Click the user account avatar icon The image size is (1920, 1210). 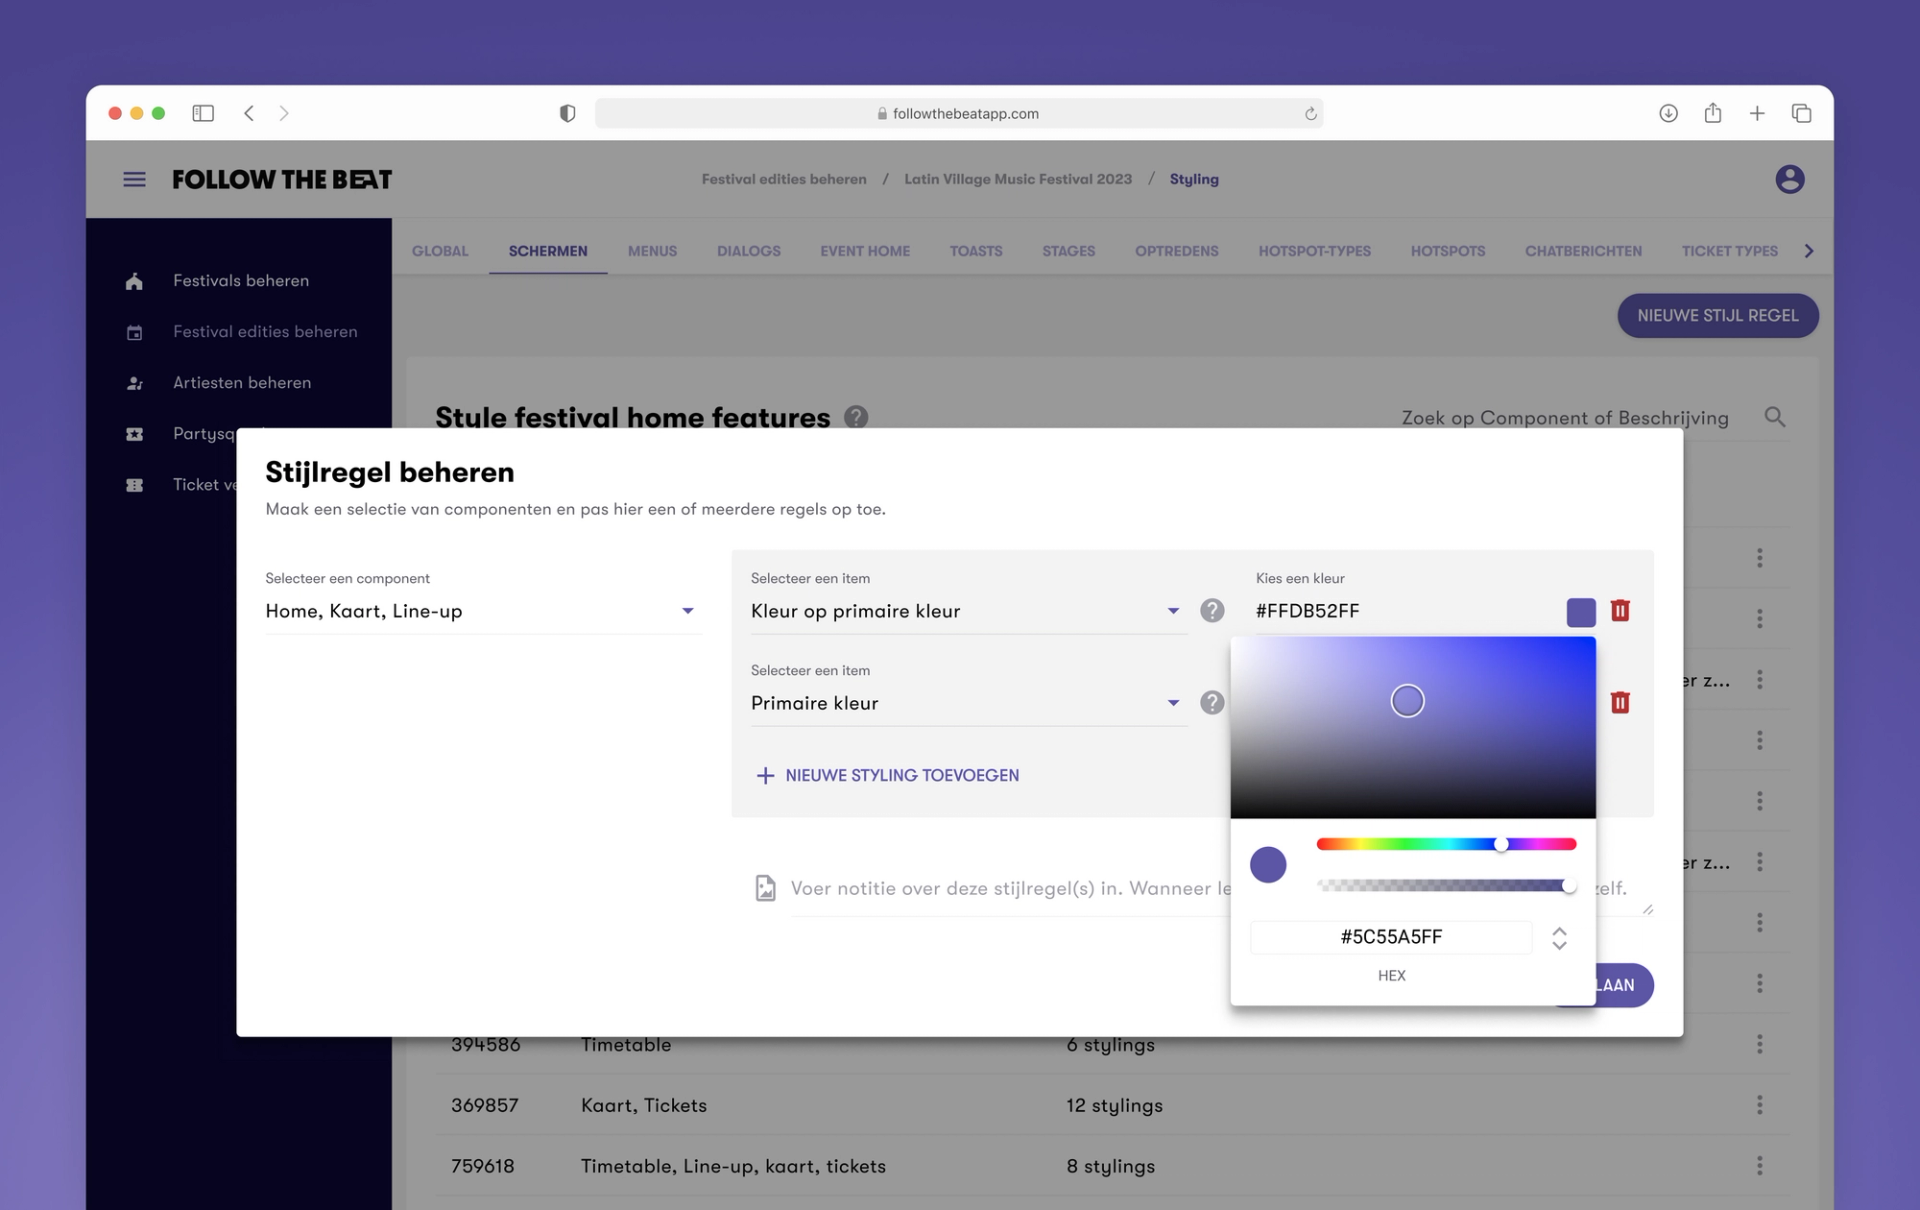pos(1789,179)
